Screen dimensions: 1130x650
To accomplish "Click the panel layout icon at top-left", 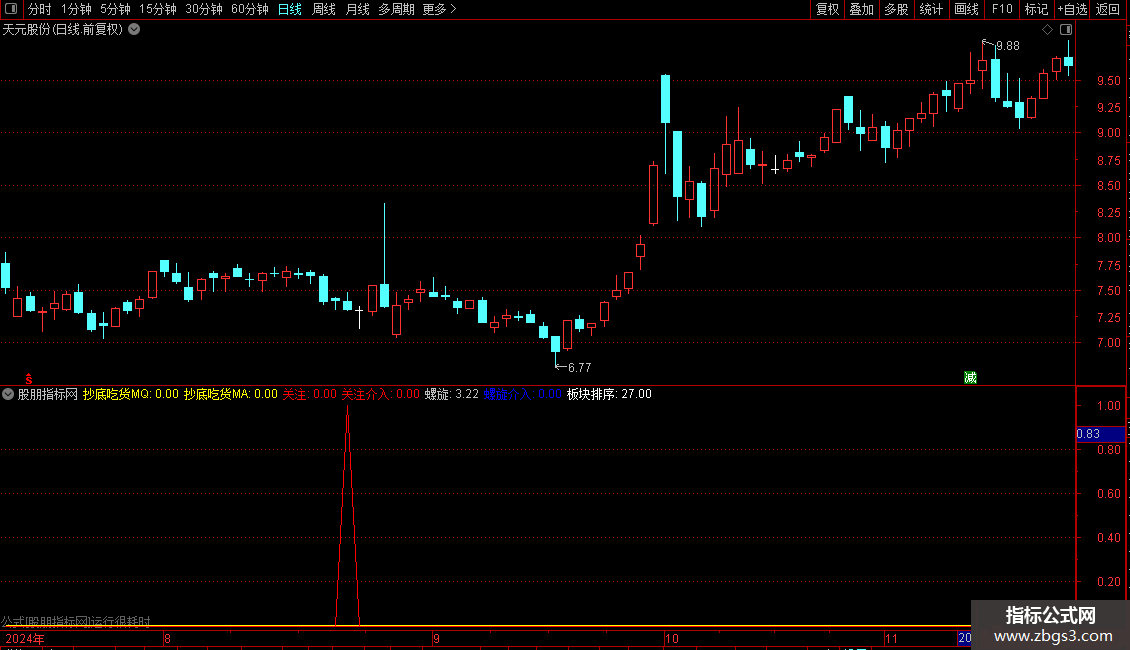I will pyautogui.click(x=12, y=9).
